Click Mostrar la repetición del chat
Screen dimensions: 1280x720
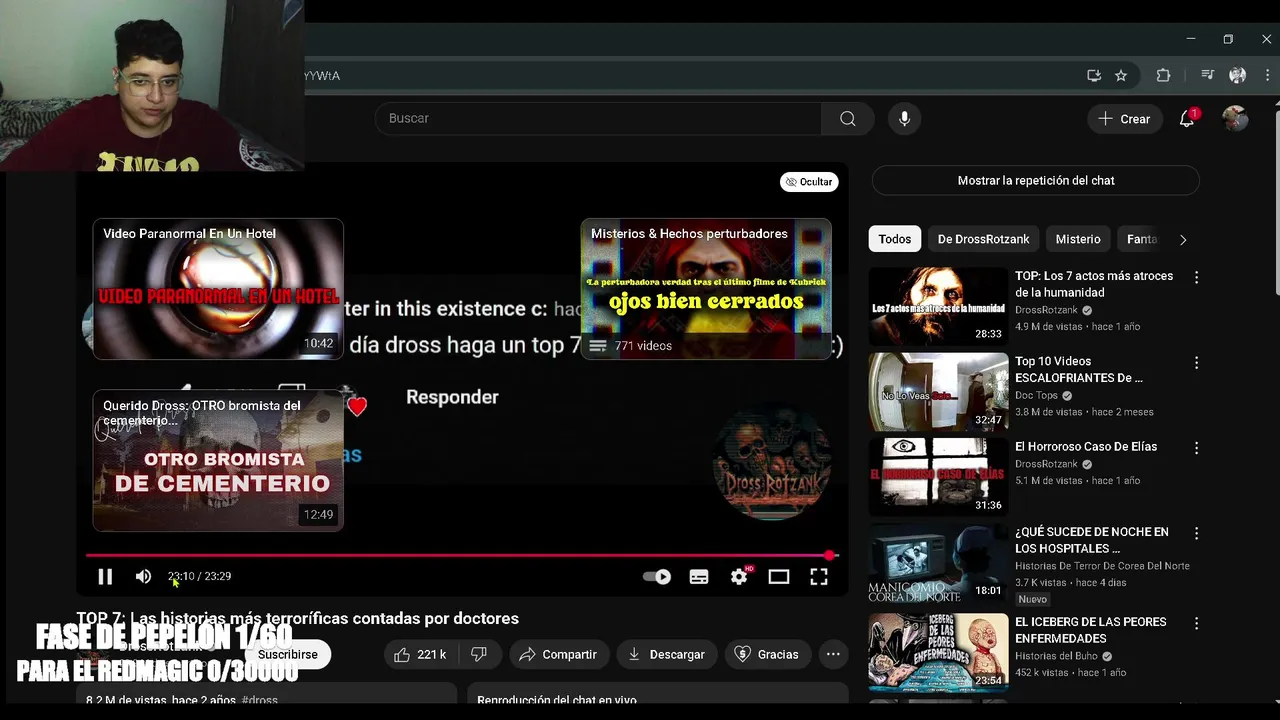click(1035, 181)
